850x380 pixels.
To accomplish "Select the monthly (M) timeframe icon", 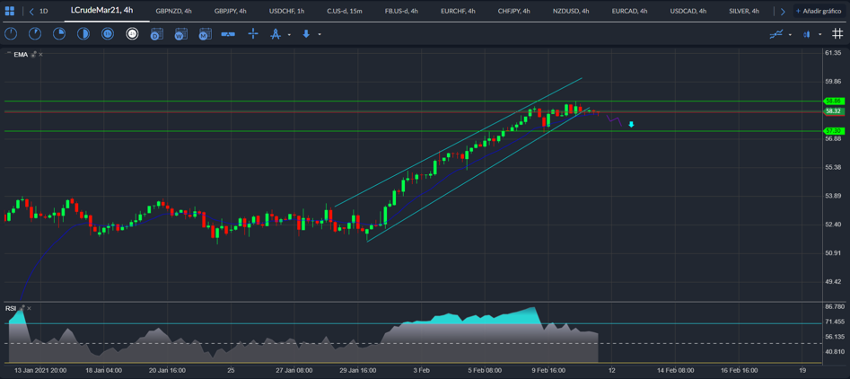I will click(x=204, y=34).
